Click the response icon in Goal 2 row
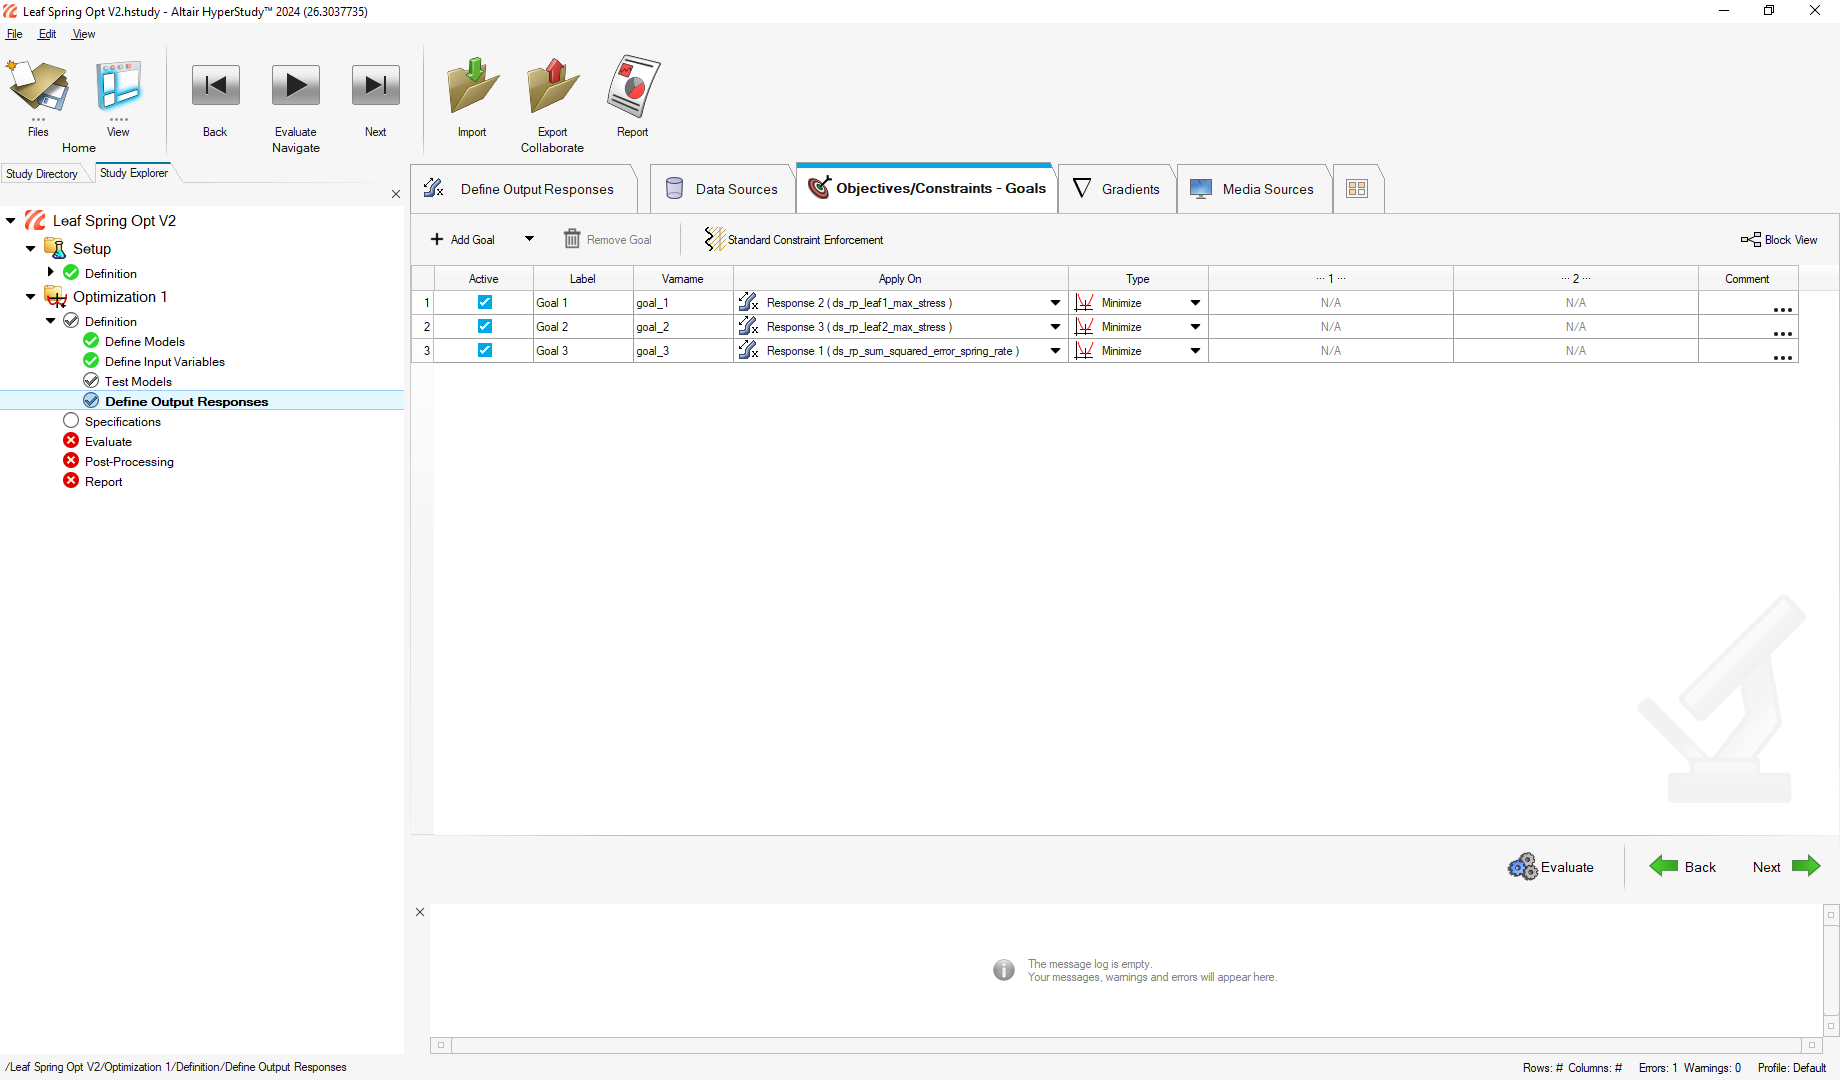Image resolution: width=1840 pixels, height=1080 pixels. (748, 326)
